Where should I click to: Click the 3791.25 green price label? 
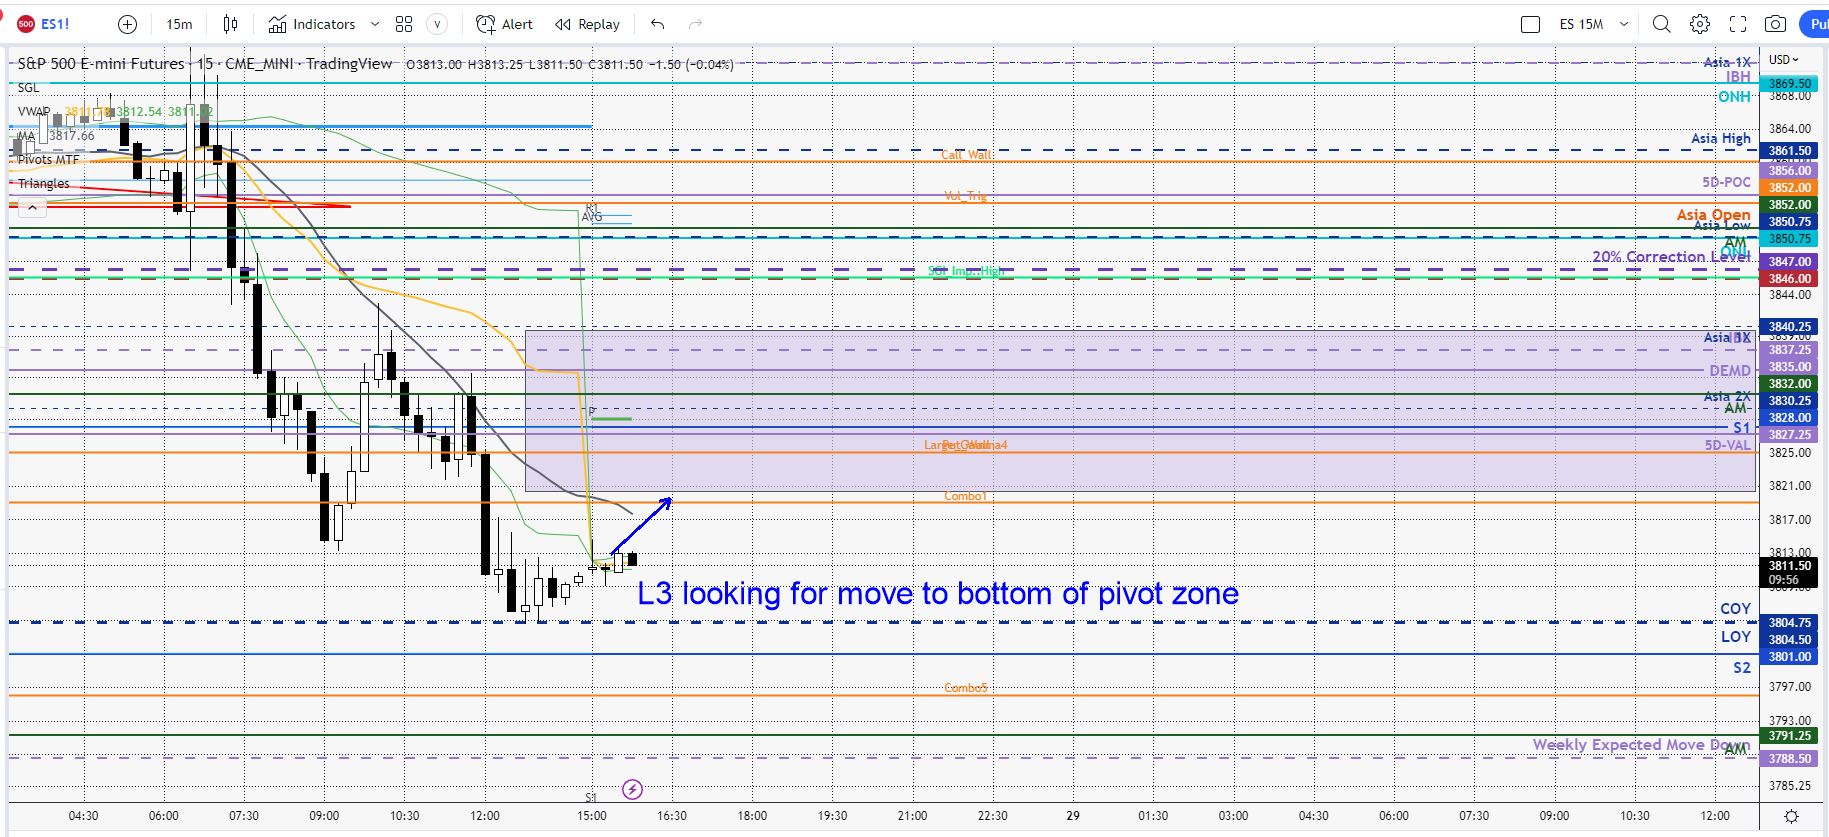[1789, 736]
